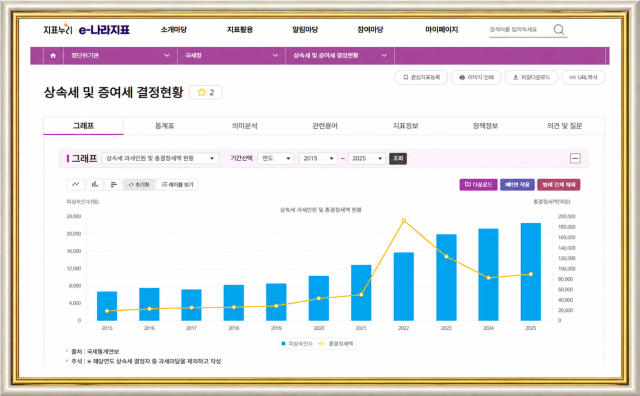Click 기간선택 label

click(241, 158)
